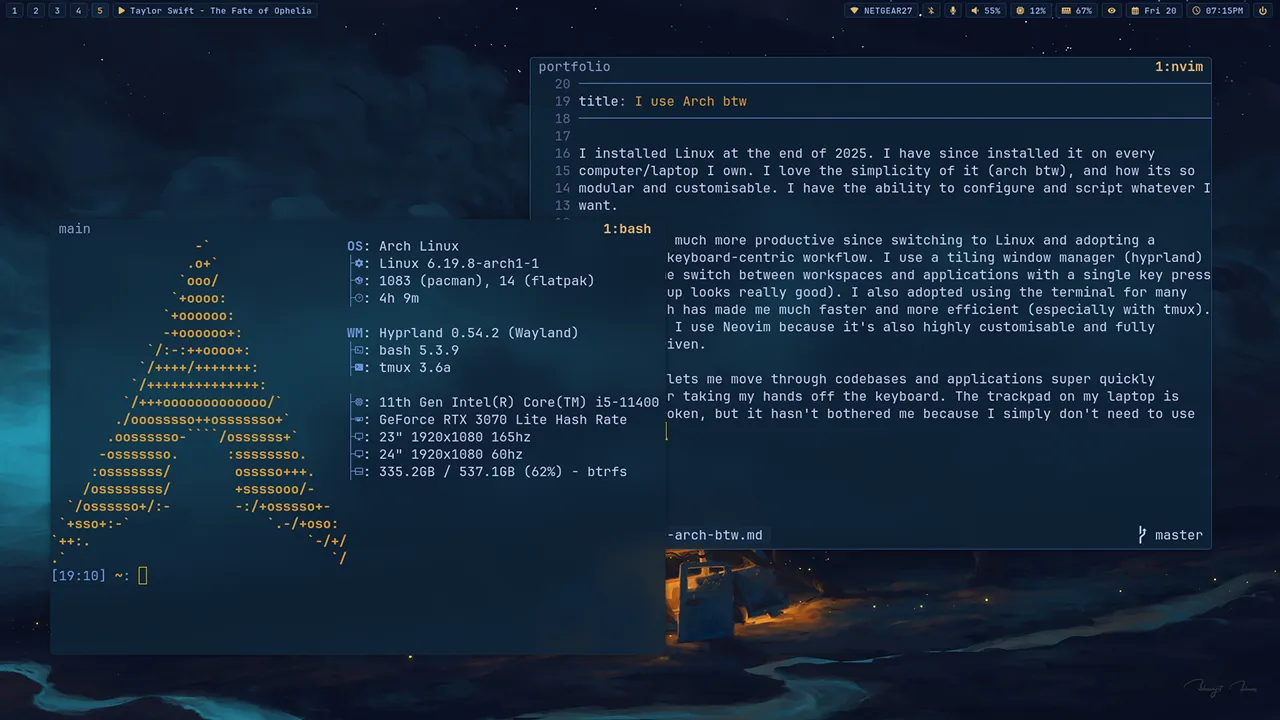Click the play icon next to the Taylor Swift track

point(120,11)
